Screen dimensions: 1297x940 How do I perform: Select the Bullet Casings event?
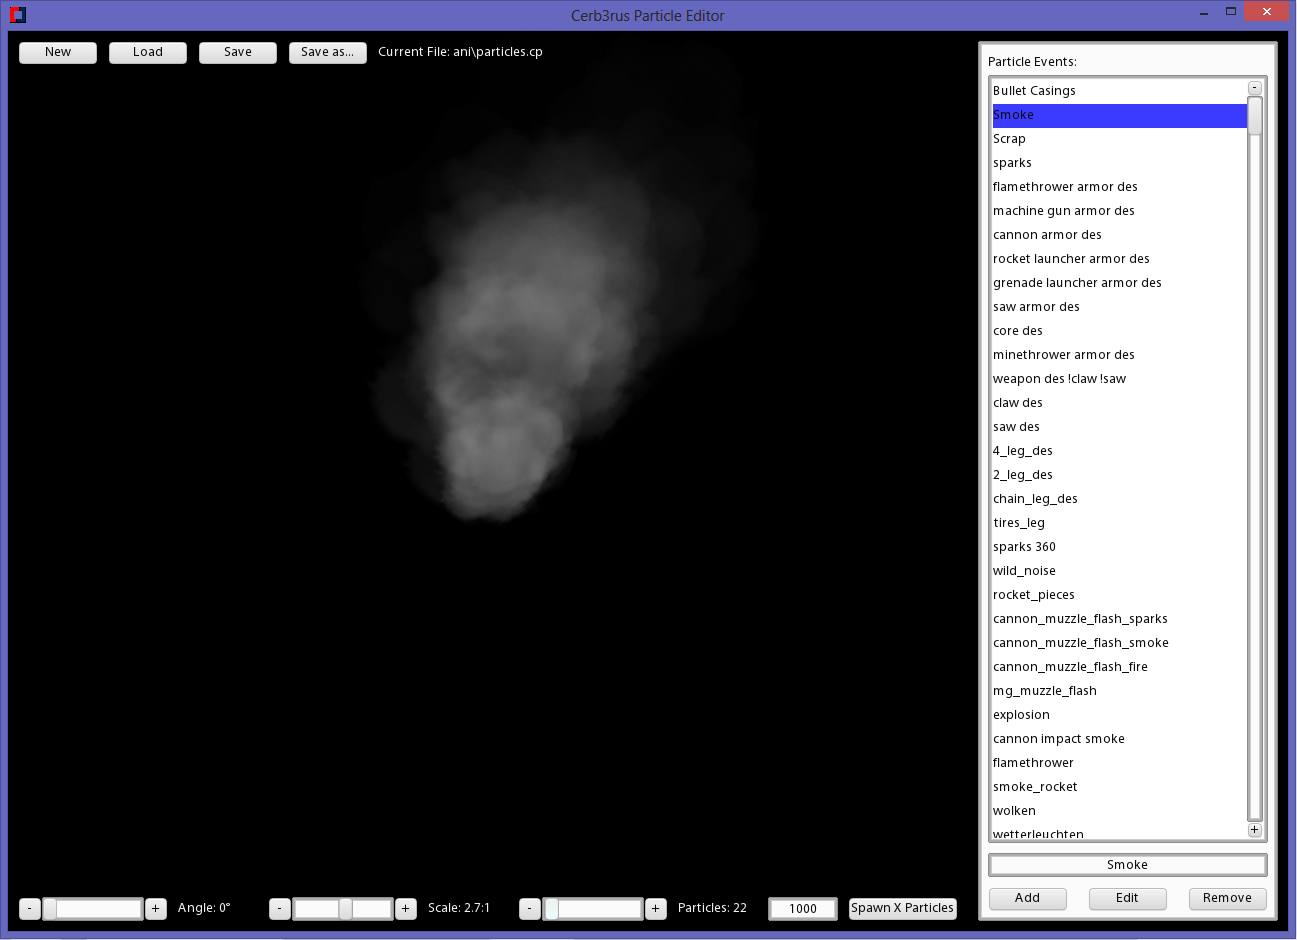(x=1034, y=90)
